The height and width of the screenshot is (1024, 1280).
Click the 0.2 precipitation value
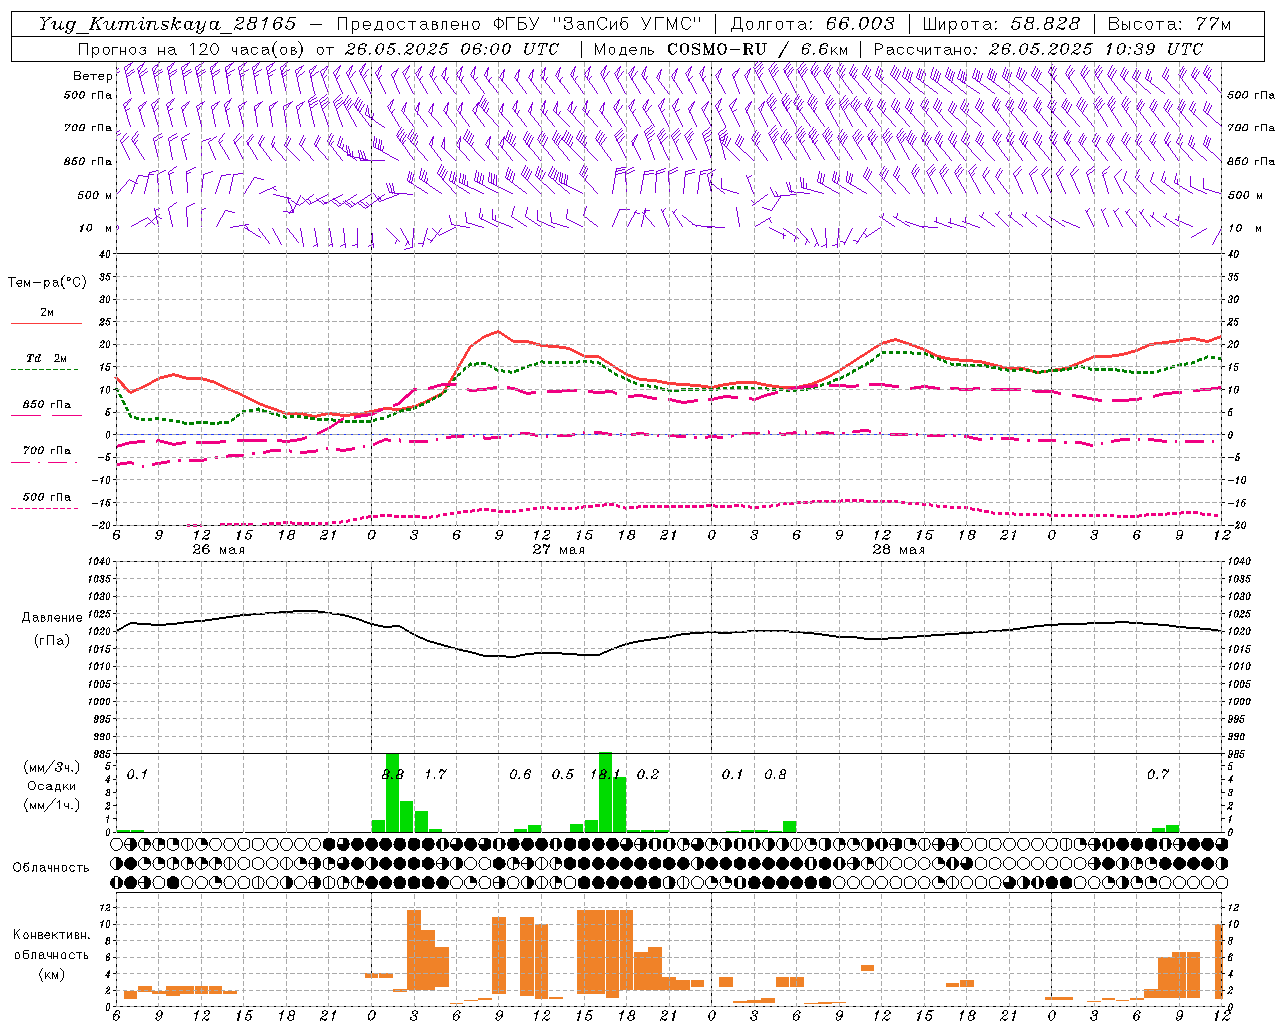coord(648,774)
